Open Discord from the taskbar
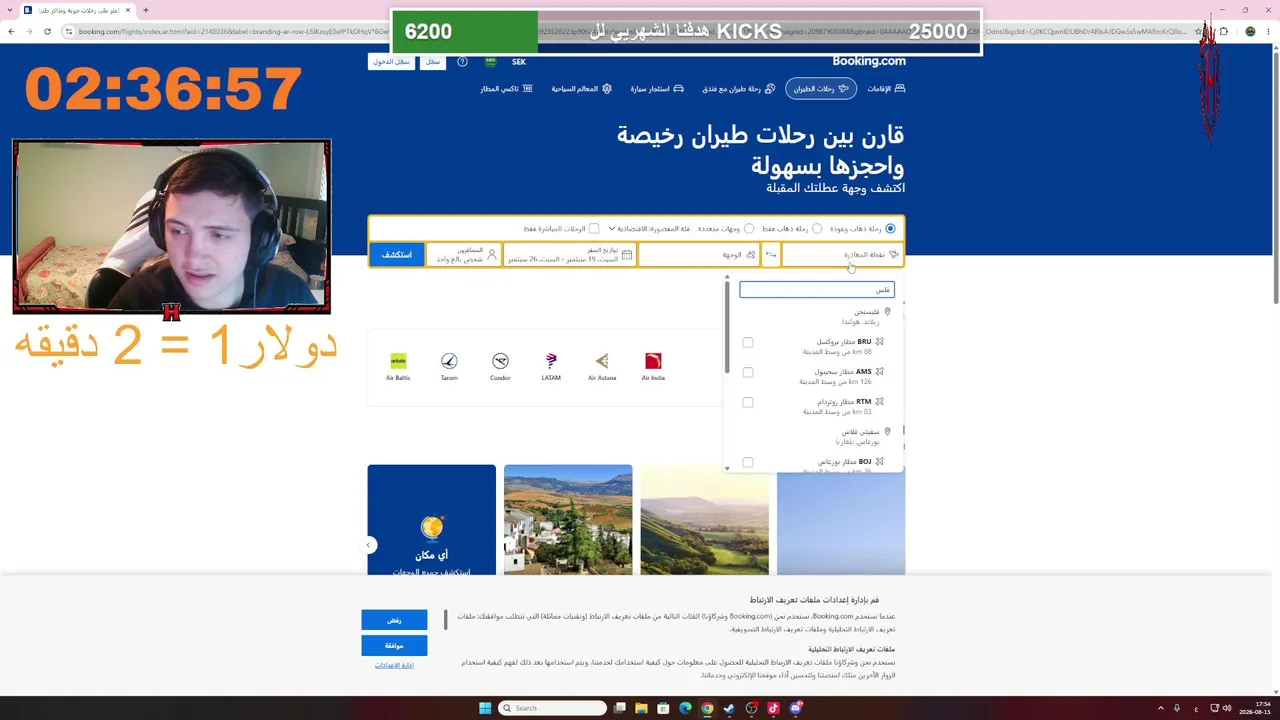The image size is (1280, 720). (795, 708)
